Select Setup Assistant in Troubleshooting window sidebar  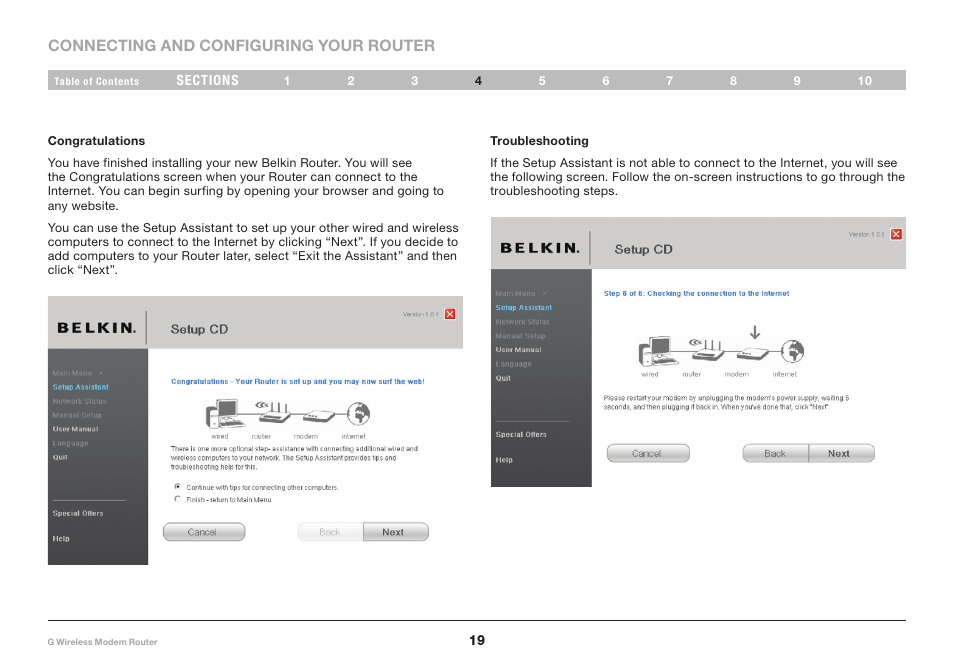(x=524, y=308)
